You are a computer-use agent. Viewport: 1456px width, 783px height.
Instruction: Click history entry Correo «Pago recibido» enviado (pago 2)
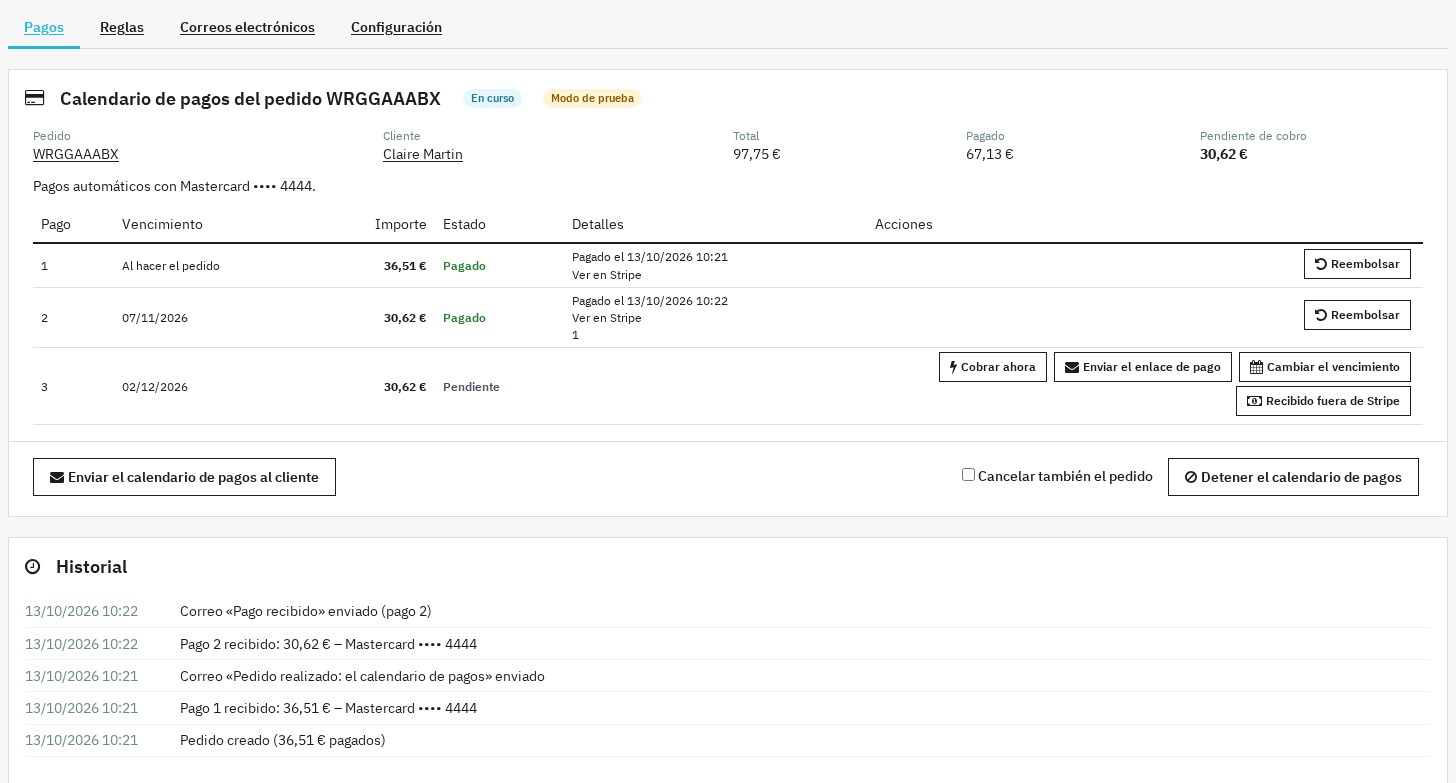click(306, 611)
